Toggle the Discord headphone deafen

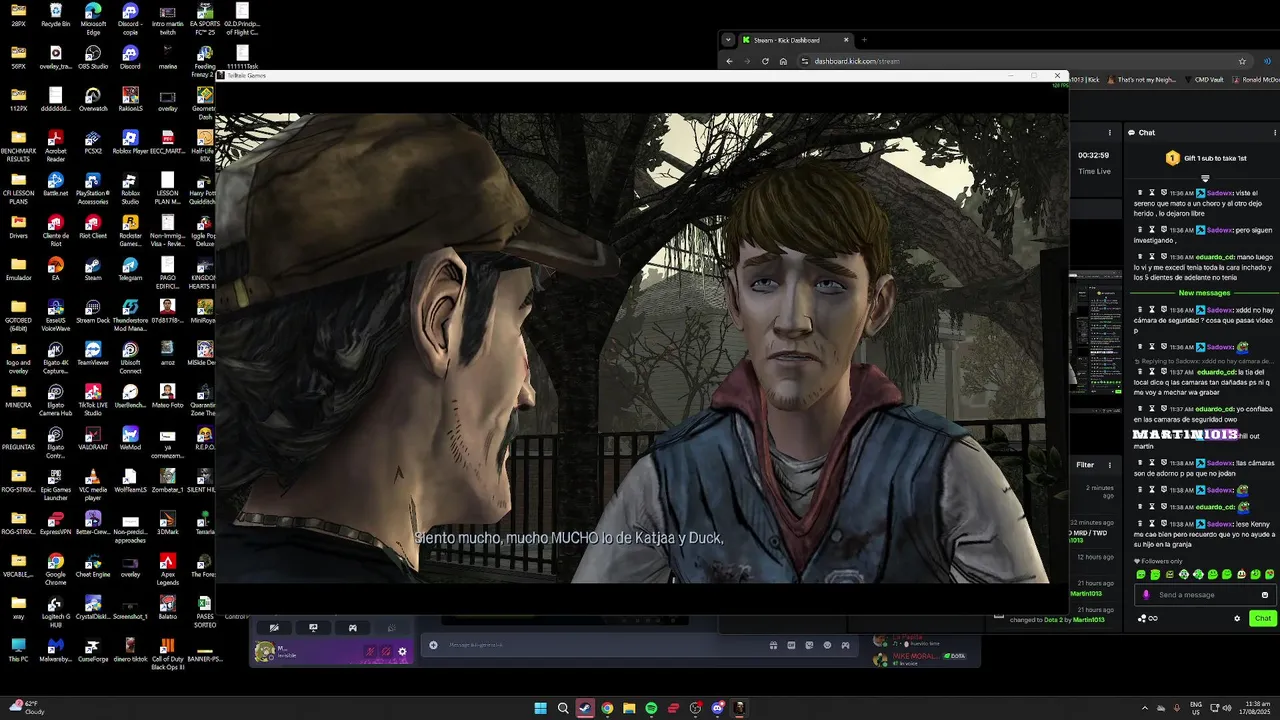[x=386, y=651]
